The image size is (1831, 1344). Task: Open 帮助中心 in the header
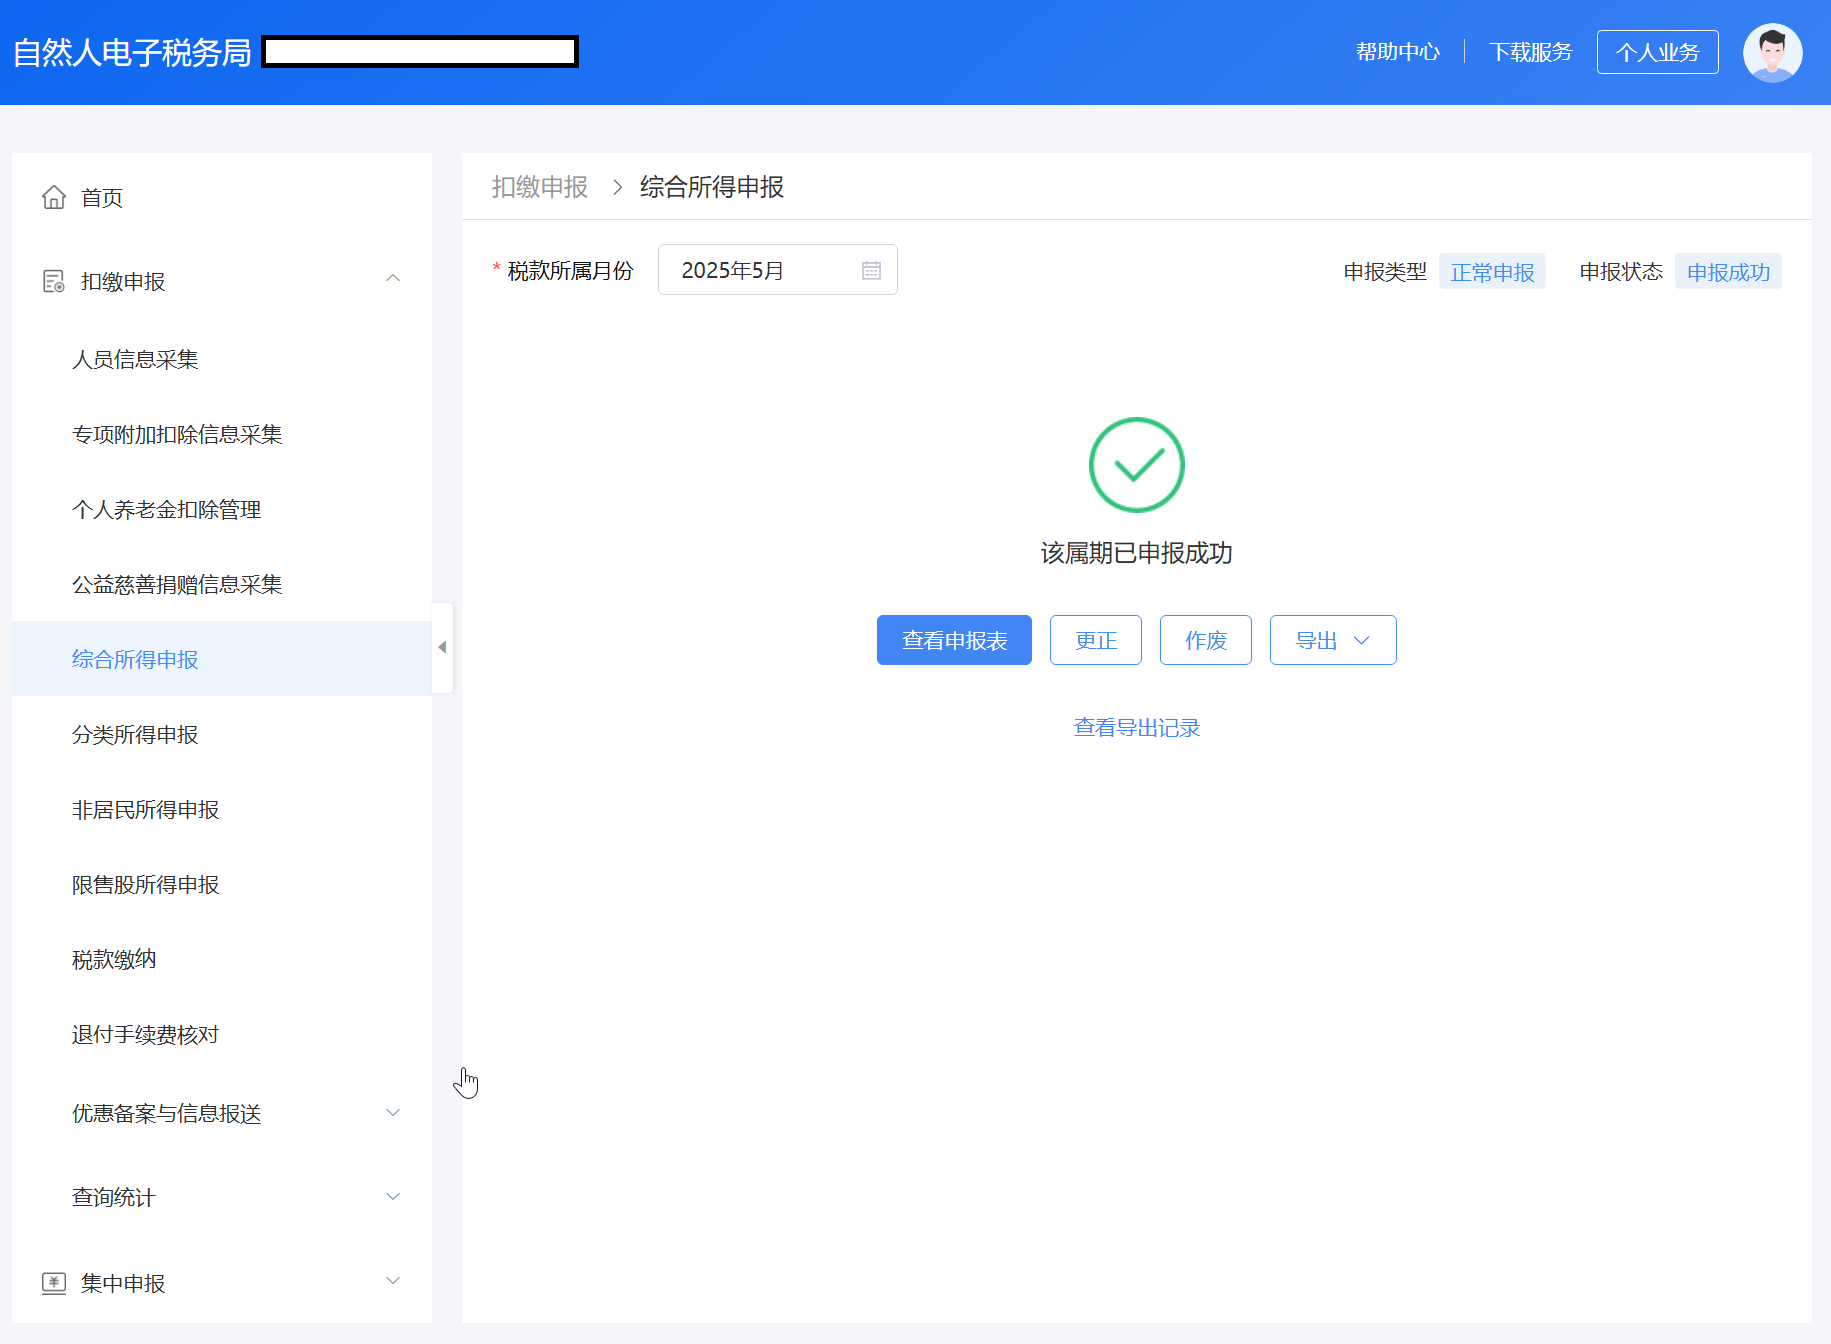click(1398, 52)
